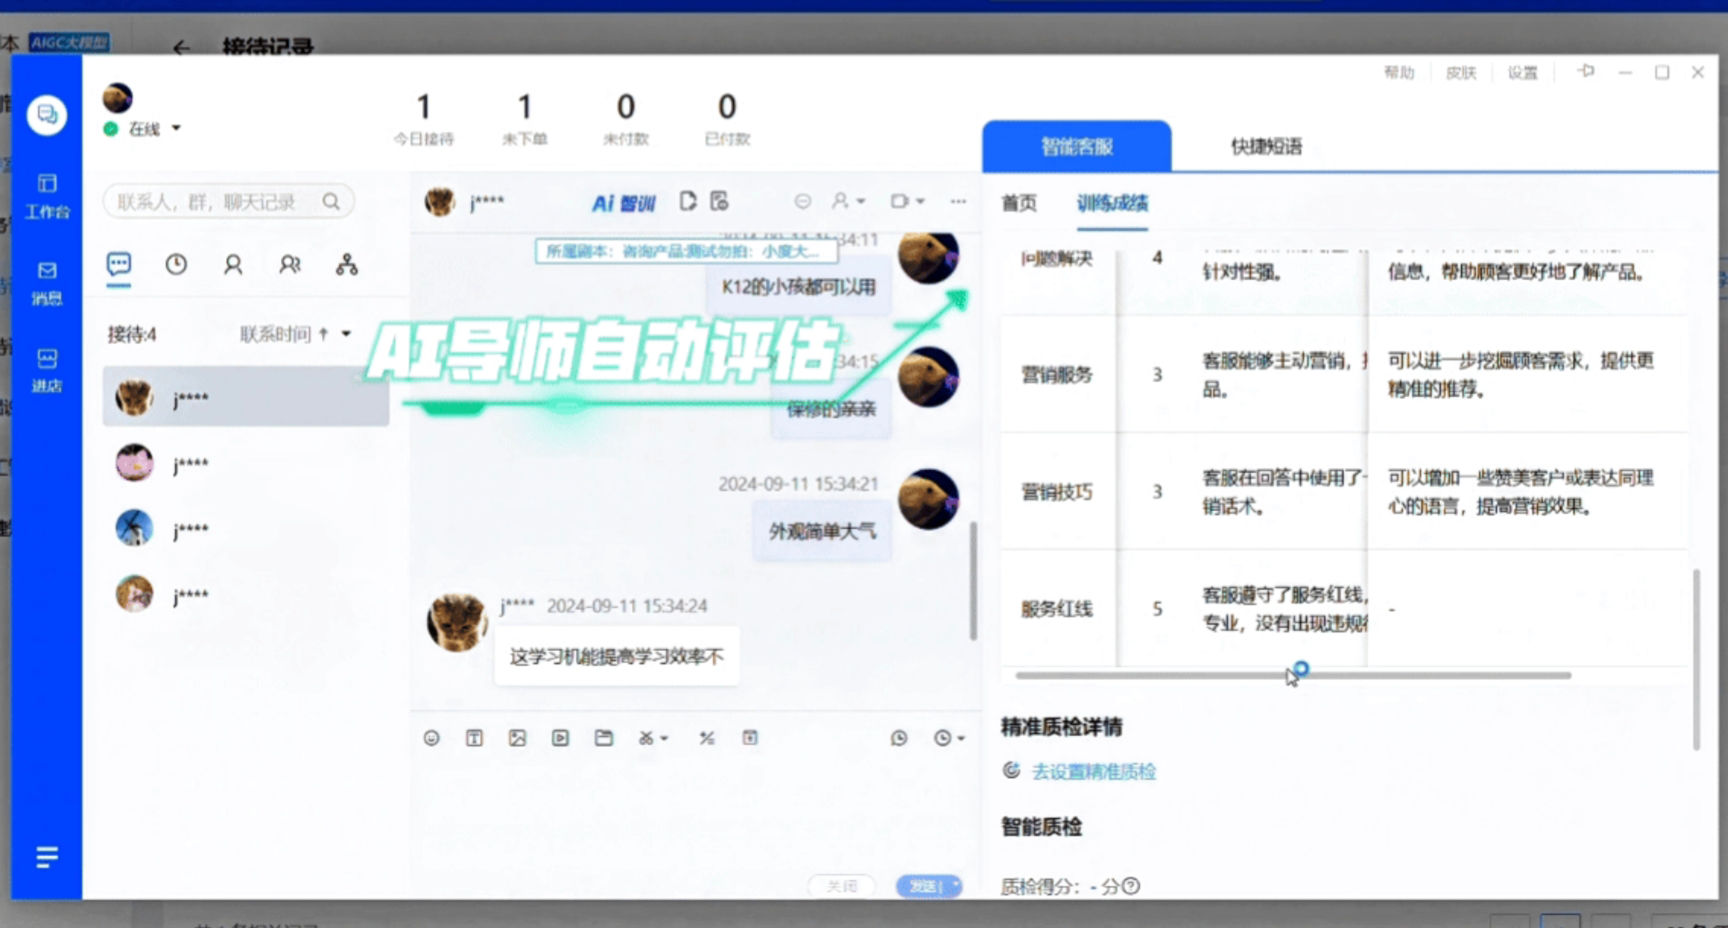Click the text template icon in the input toolbar
The height and width of the screenshot is (928, 1728).
pos(474,738)
